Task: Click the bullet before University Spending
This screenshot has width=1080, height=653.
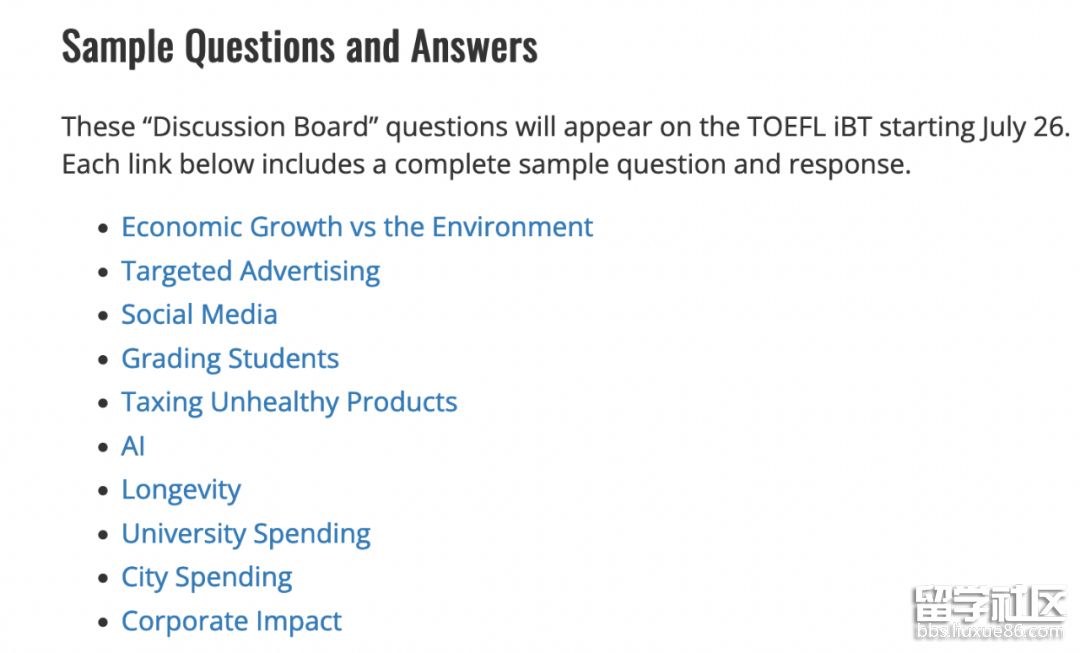Action: 103,535
